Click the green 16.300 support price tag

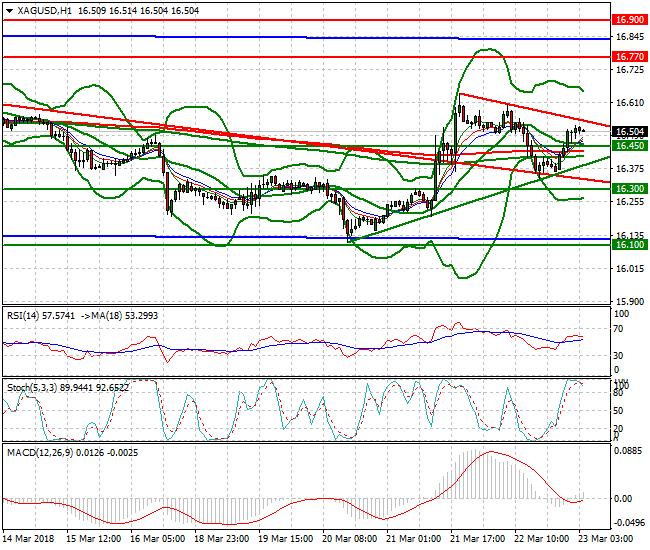[x=629, y=188]
